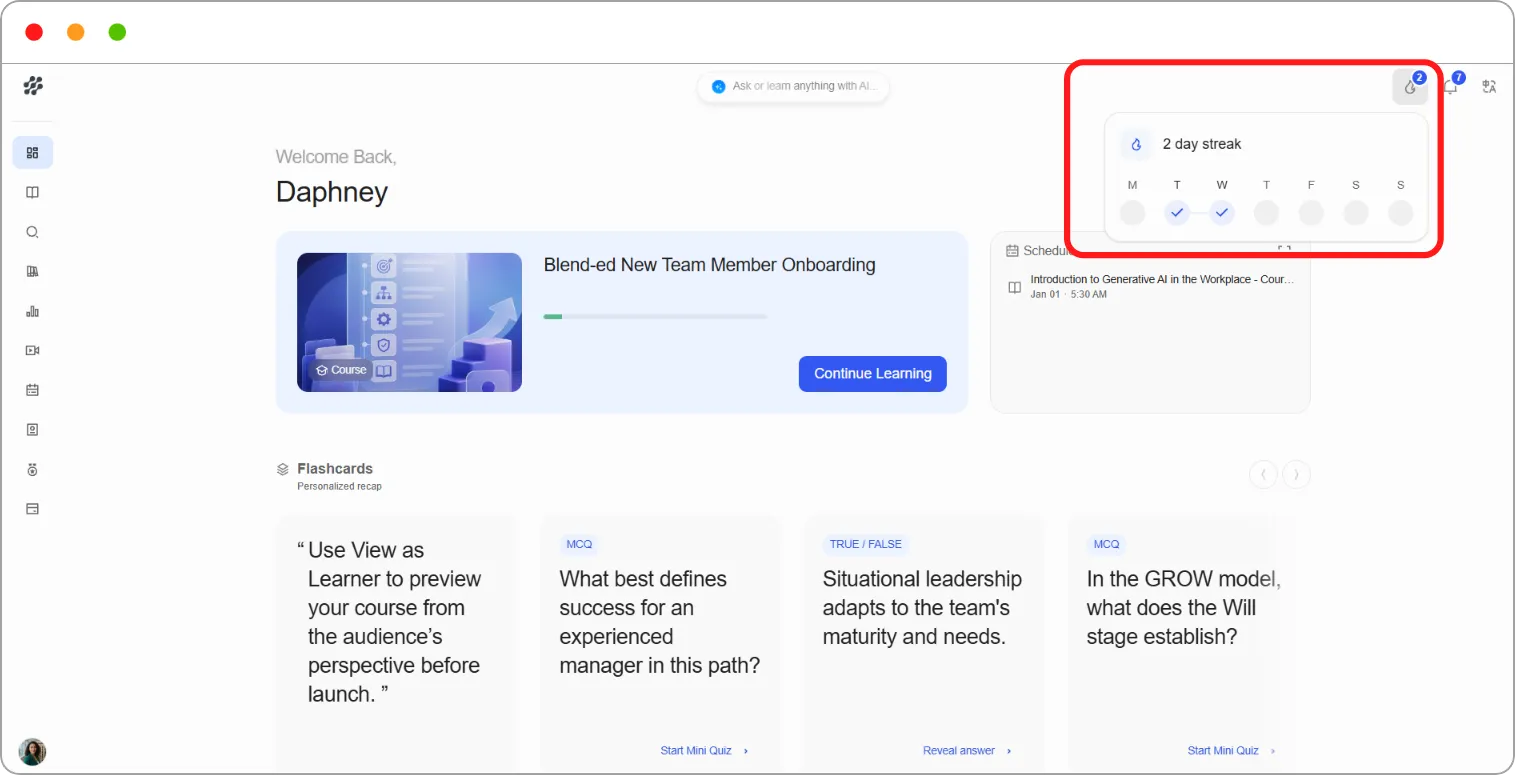Click 'Blend-ed New Team Member Onboarding' title
1515x775 pixels.
(x=709, y=265)
